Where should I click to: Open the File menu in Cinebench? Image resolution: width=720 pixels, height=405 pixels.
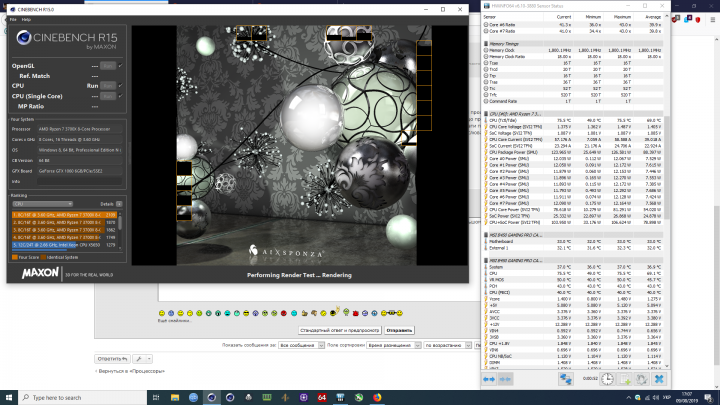(13, 20)
